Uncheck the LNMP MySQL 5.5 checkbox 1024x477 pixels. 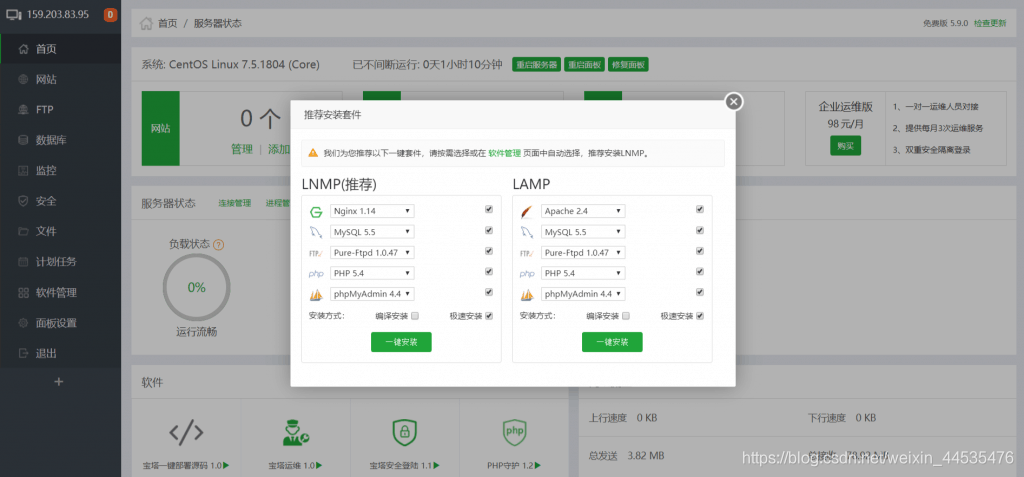pos(489,231)
